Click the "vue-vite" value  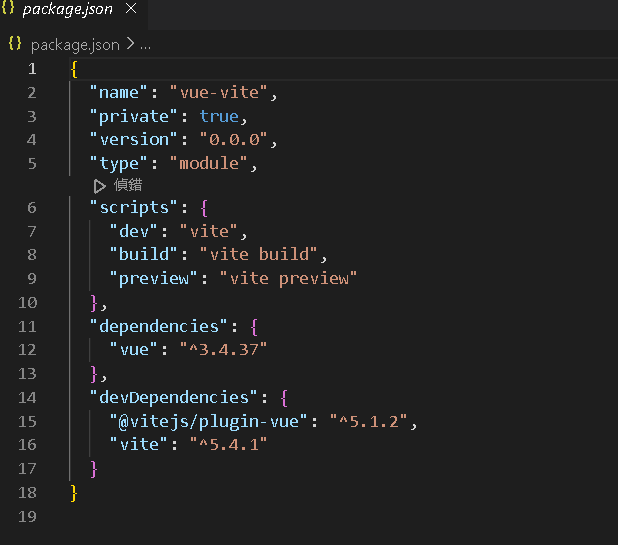click(219, 93)
